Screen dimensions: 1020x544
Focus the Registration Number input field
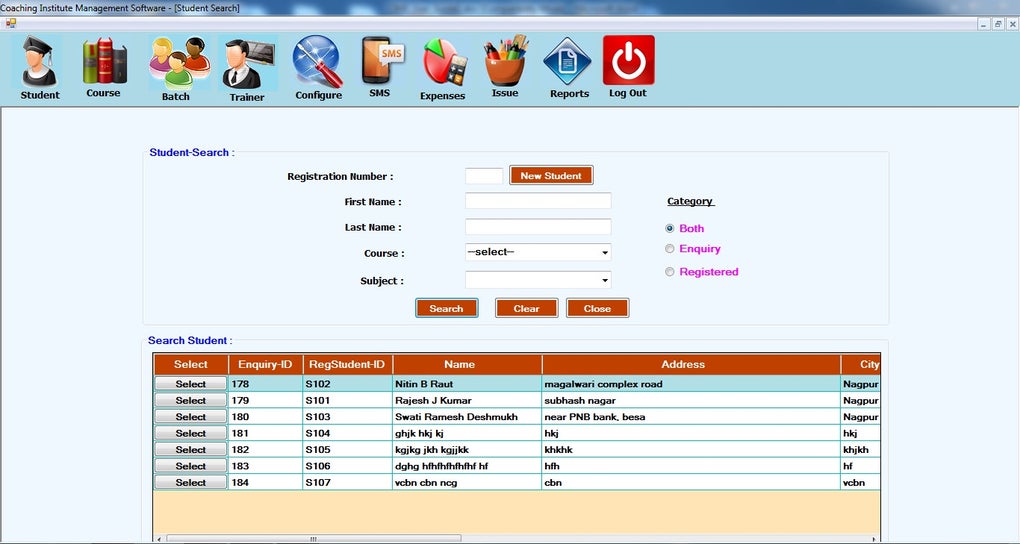pos(484,176)
